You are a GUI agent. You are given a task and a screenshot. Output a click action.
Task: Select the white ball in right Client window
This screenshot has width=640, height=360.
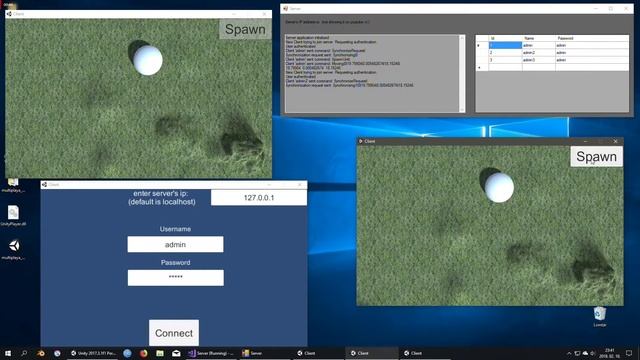(499, 188)
